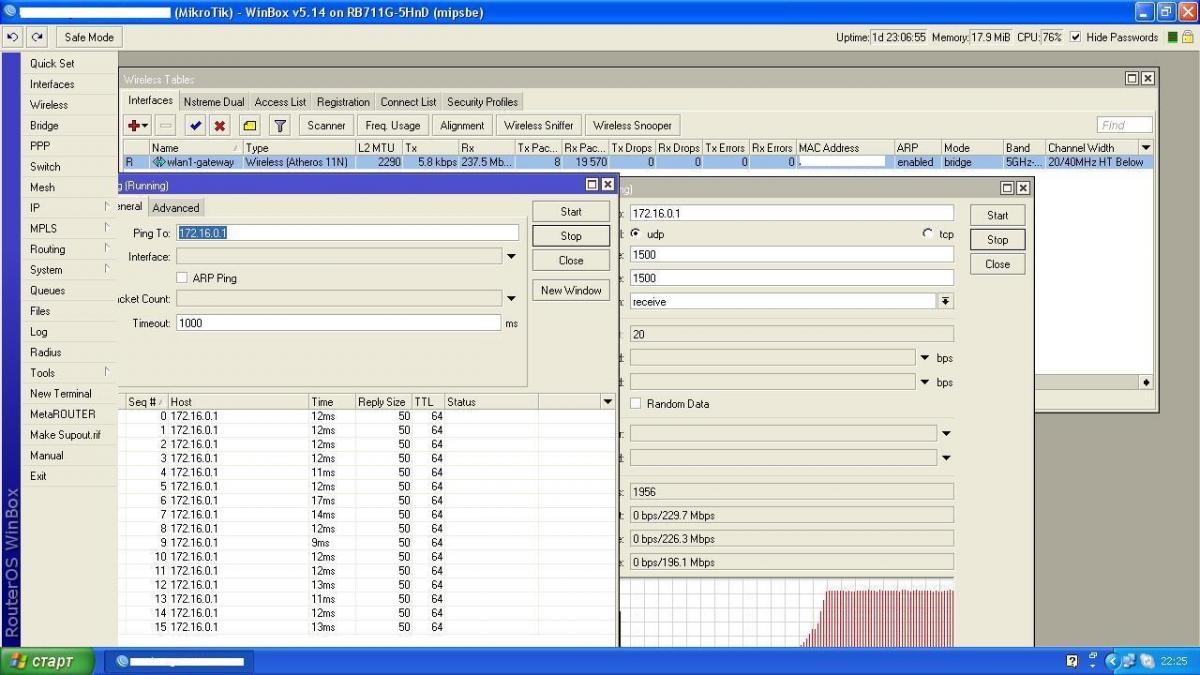This screenshot has height=675, width=1200.
Task: Click the Redo arrow icon
Action: click(x=37, y=37)
